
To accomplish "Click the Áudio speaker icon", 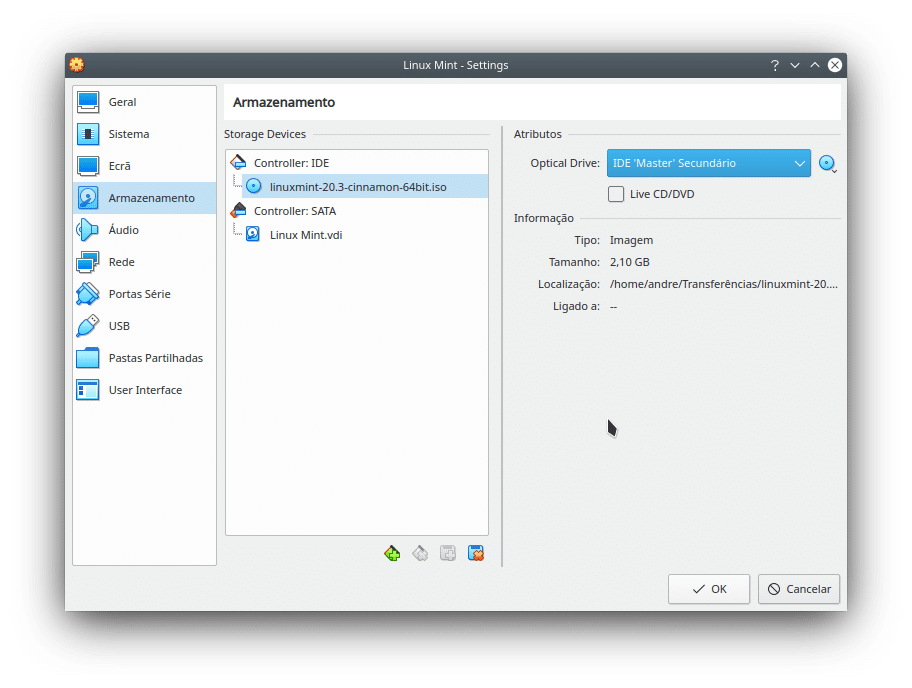I will pyautogui.click(x=88, y=230).
